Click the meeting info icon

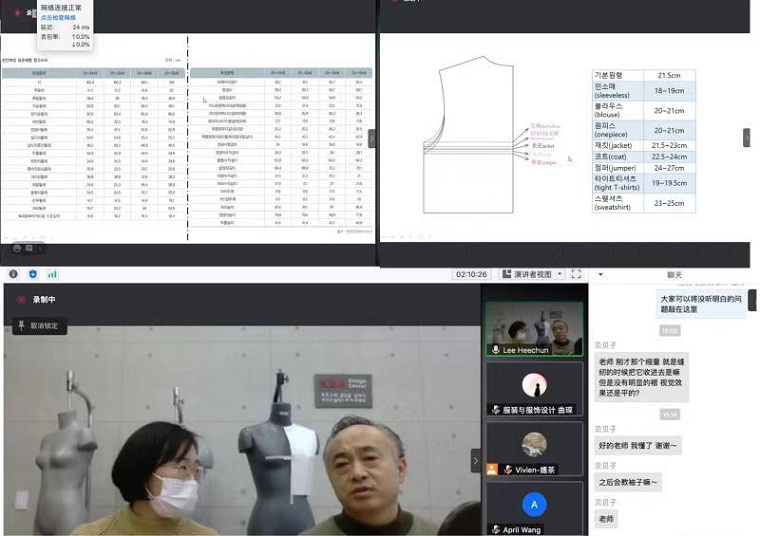point(13,274)
